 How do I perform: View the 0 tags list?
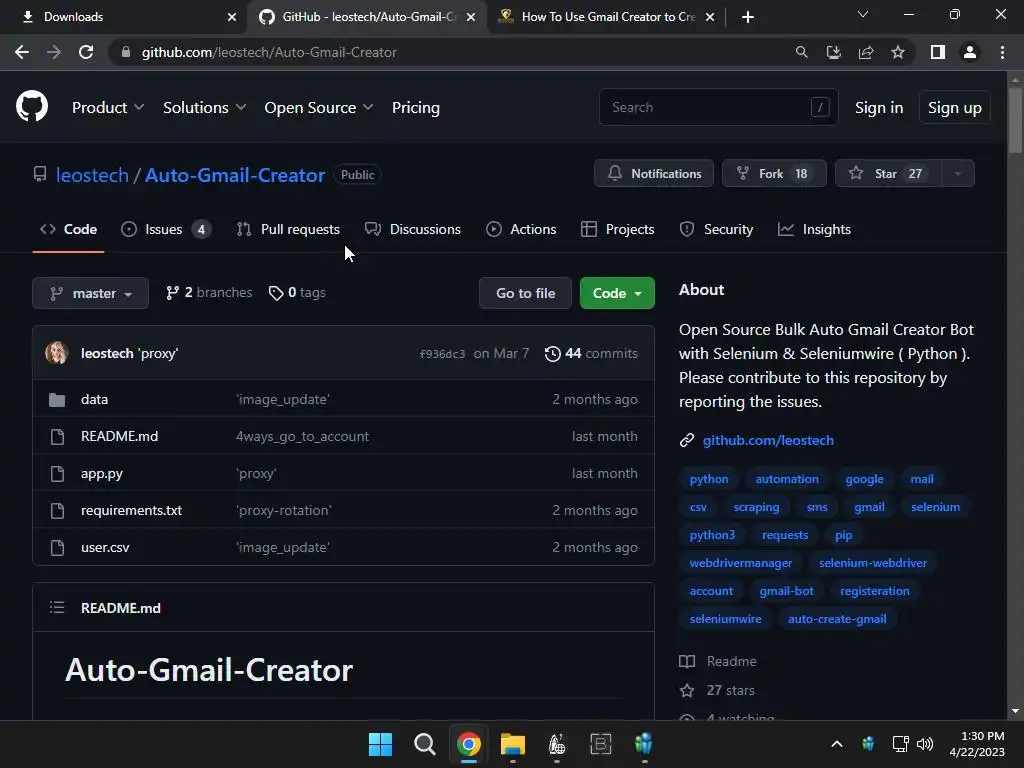click(297, 293)
